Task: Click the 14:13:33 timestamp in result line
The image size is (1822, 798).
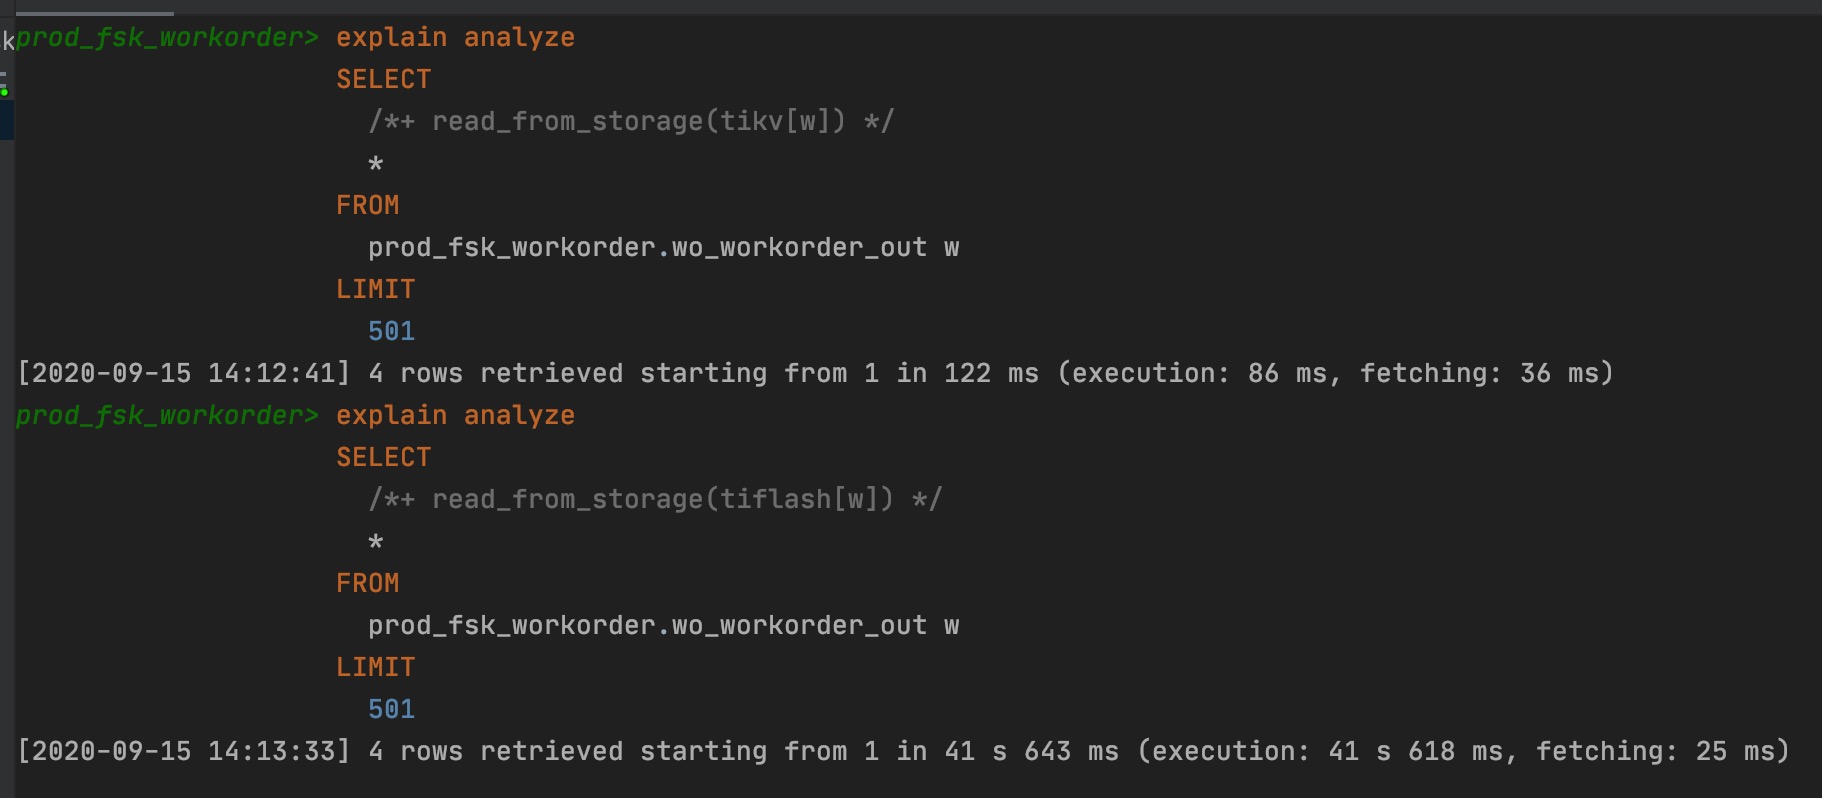Action: [x=271, y=752]
